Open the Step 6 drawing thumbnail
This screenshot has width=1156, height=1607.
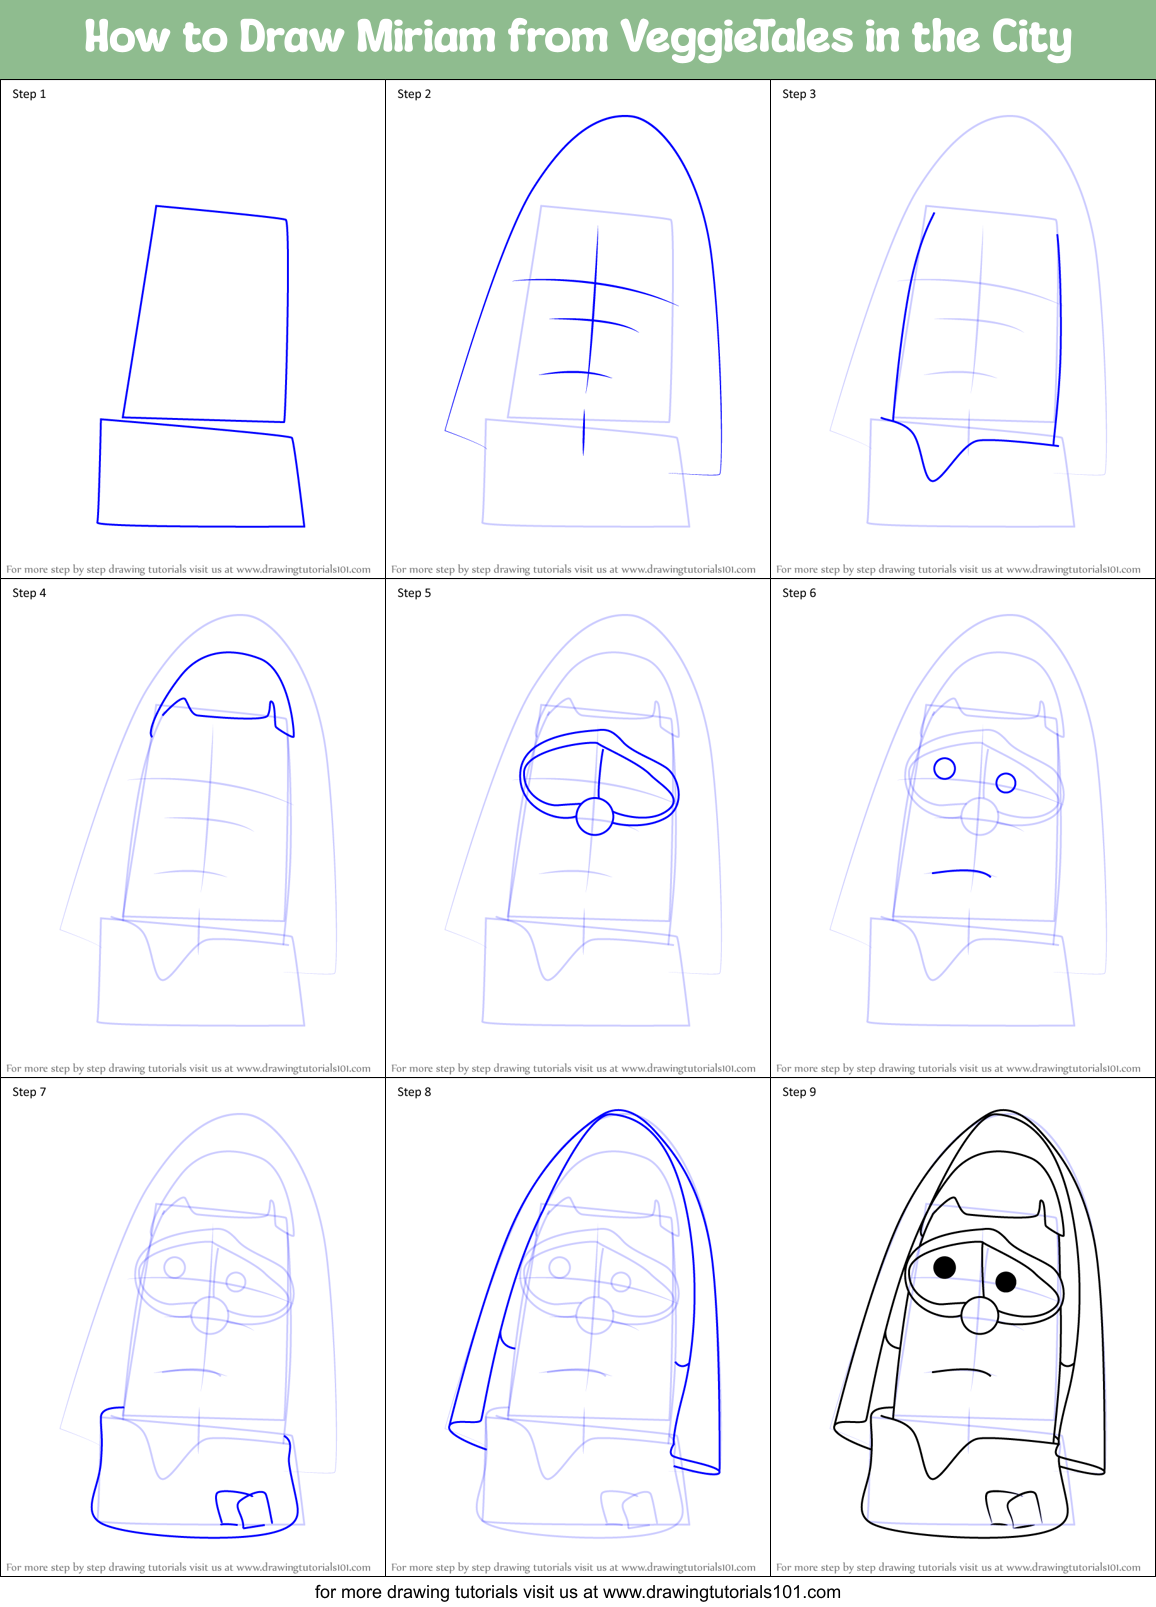tap(963, 828)
